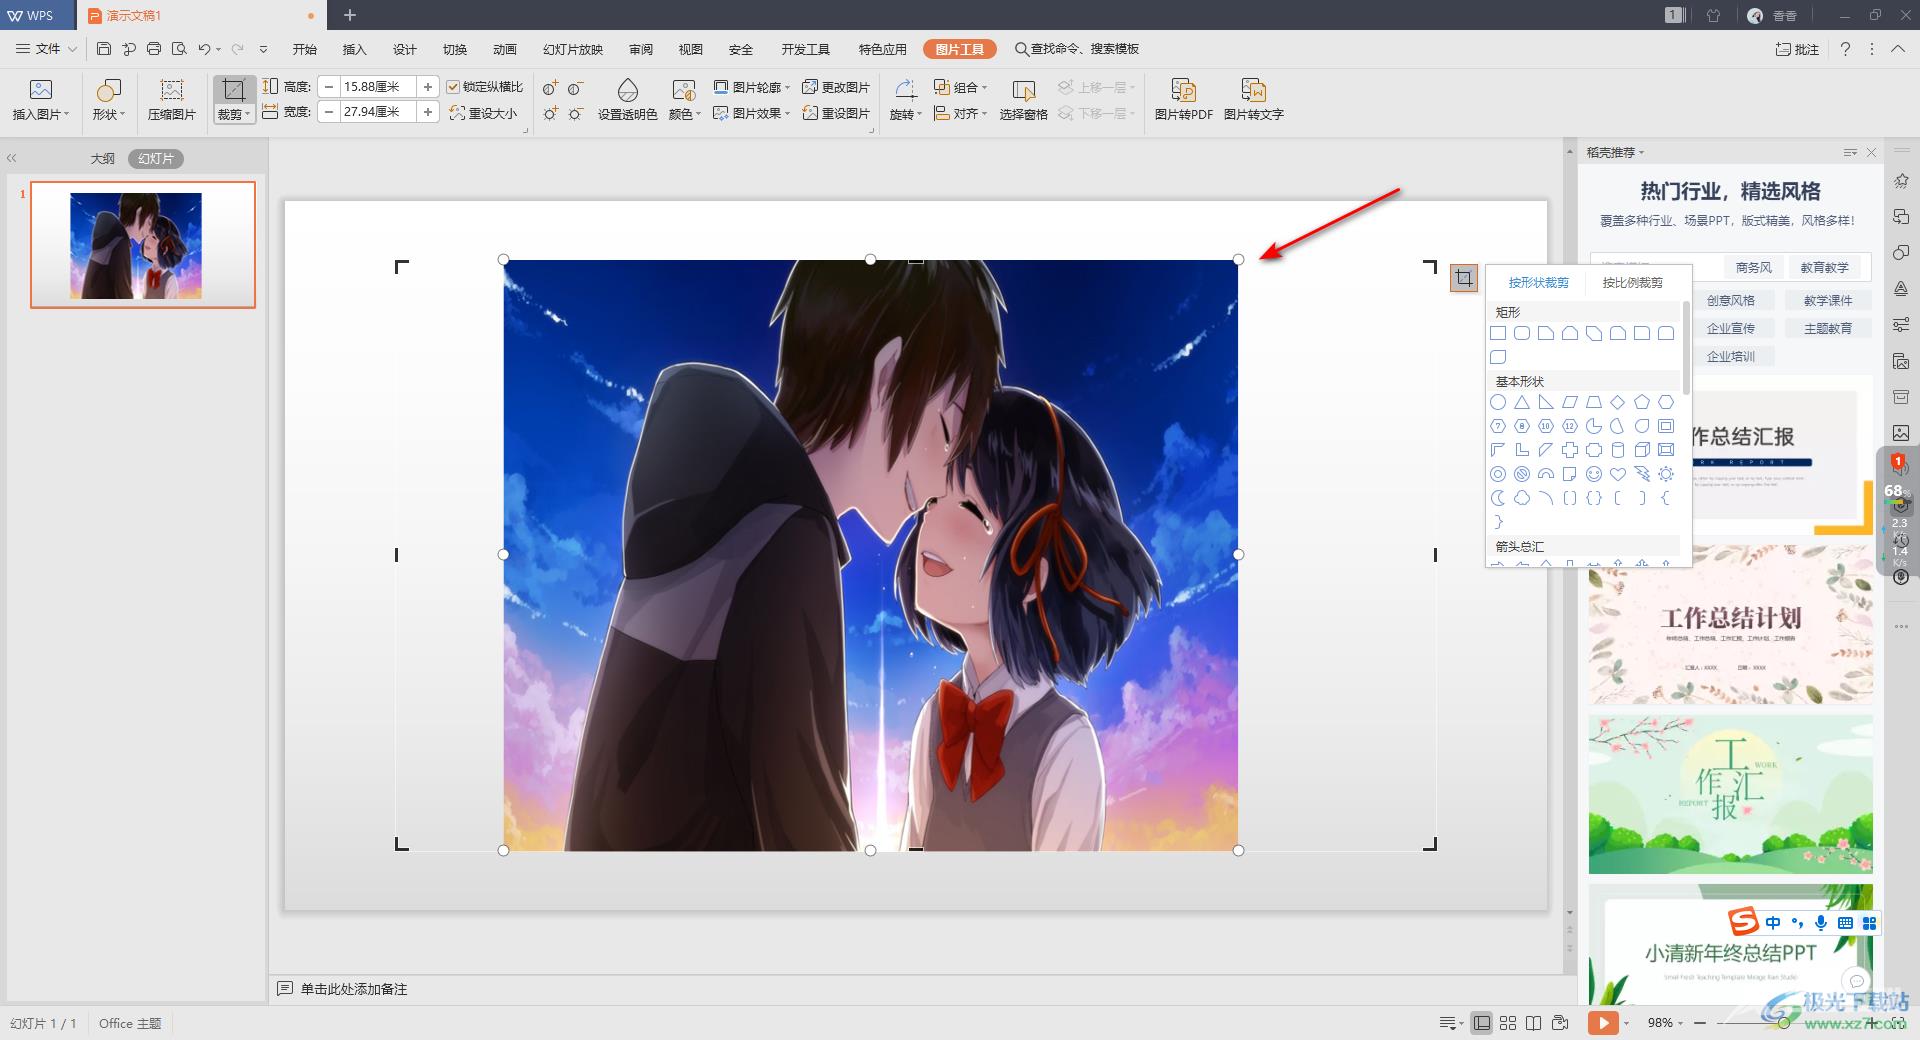The image size is (1920, 1040).
Task: Decrease width with minus stepper
Action: pos(329,112)
